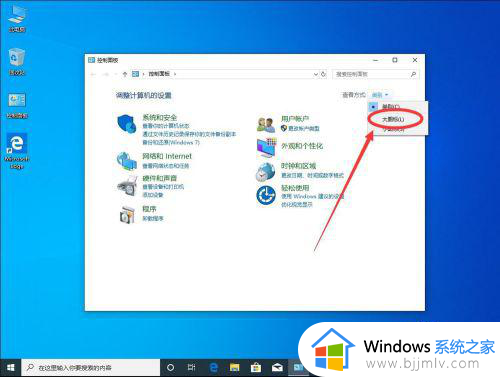Expand chevron before 控制面板 breadcrumb
Image resolution: width=500 pixels, height=377 pixels.
pos(144,74)
